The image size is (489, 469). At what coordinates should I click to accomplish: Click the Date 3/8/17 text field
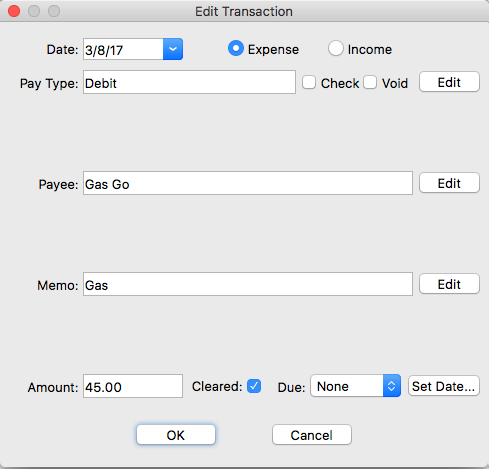123,49
